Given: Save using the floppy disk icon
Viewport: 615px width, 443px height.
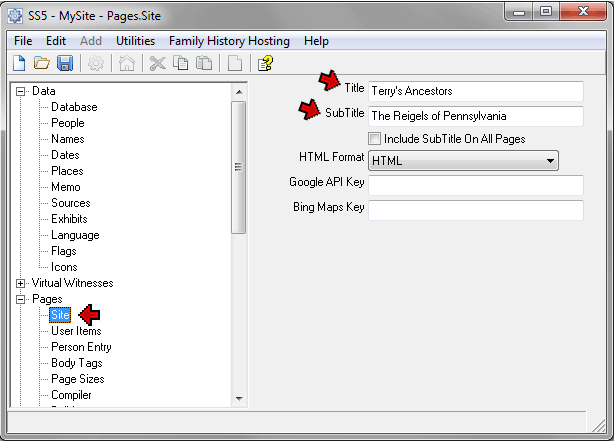Looking at the screenshot, I should click(x=65, y=63).
